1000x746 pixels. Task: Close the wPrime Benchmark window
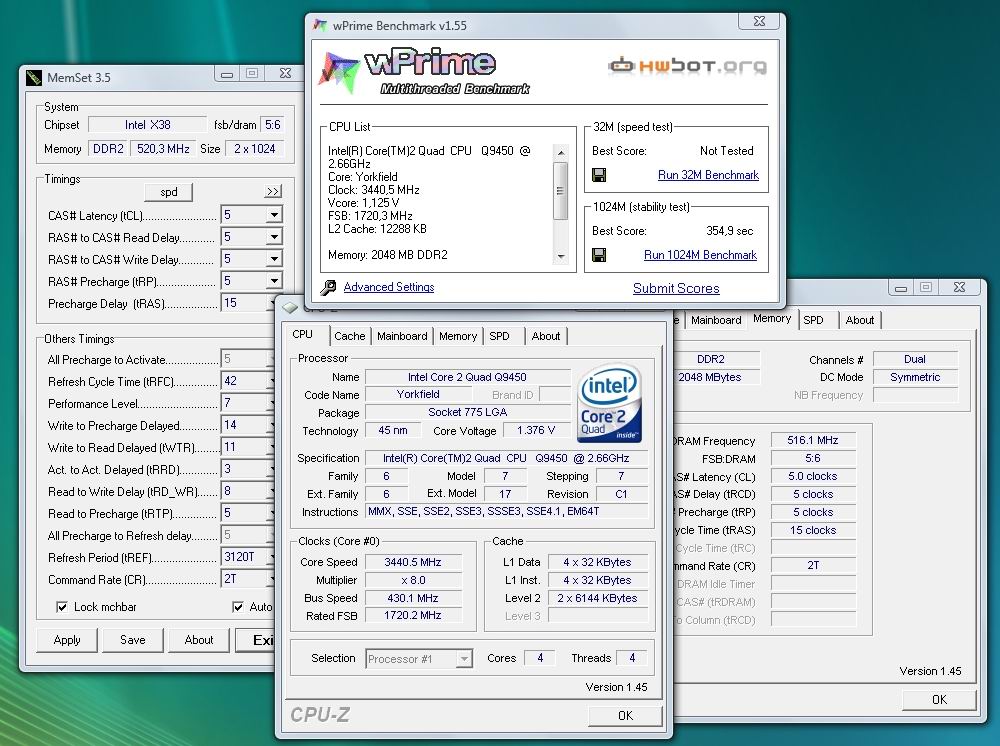(x=759, y=20)
